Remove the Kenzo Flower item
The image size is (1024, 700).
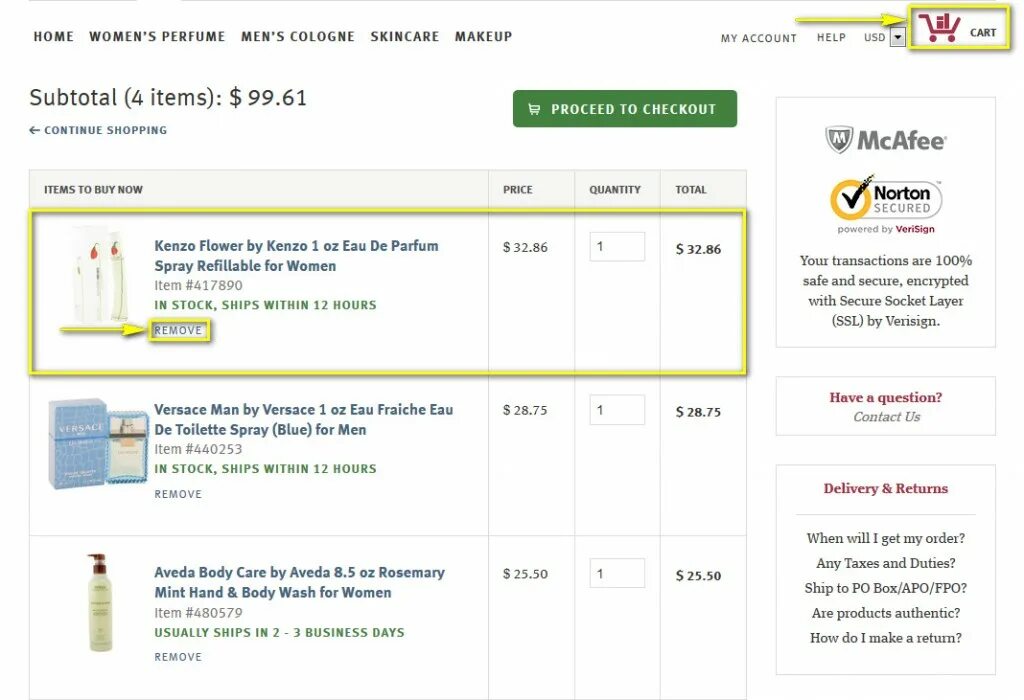(178, 330)
